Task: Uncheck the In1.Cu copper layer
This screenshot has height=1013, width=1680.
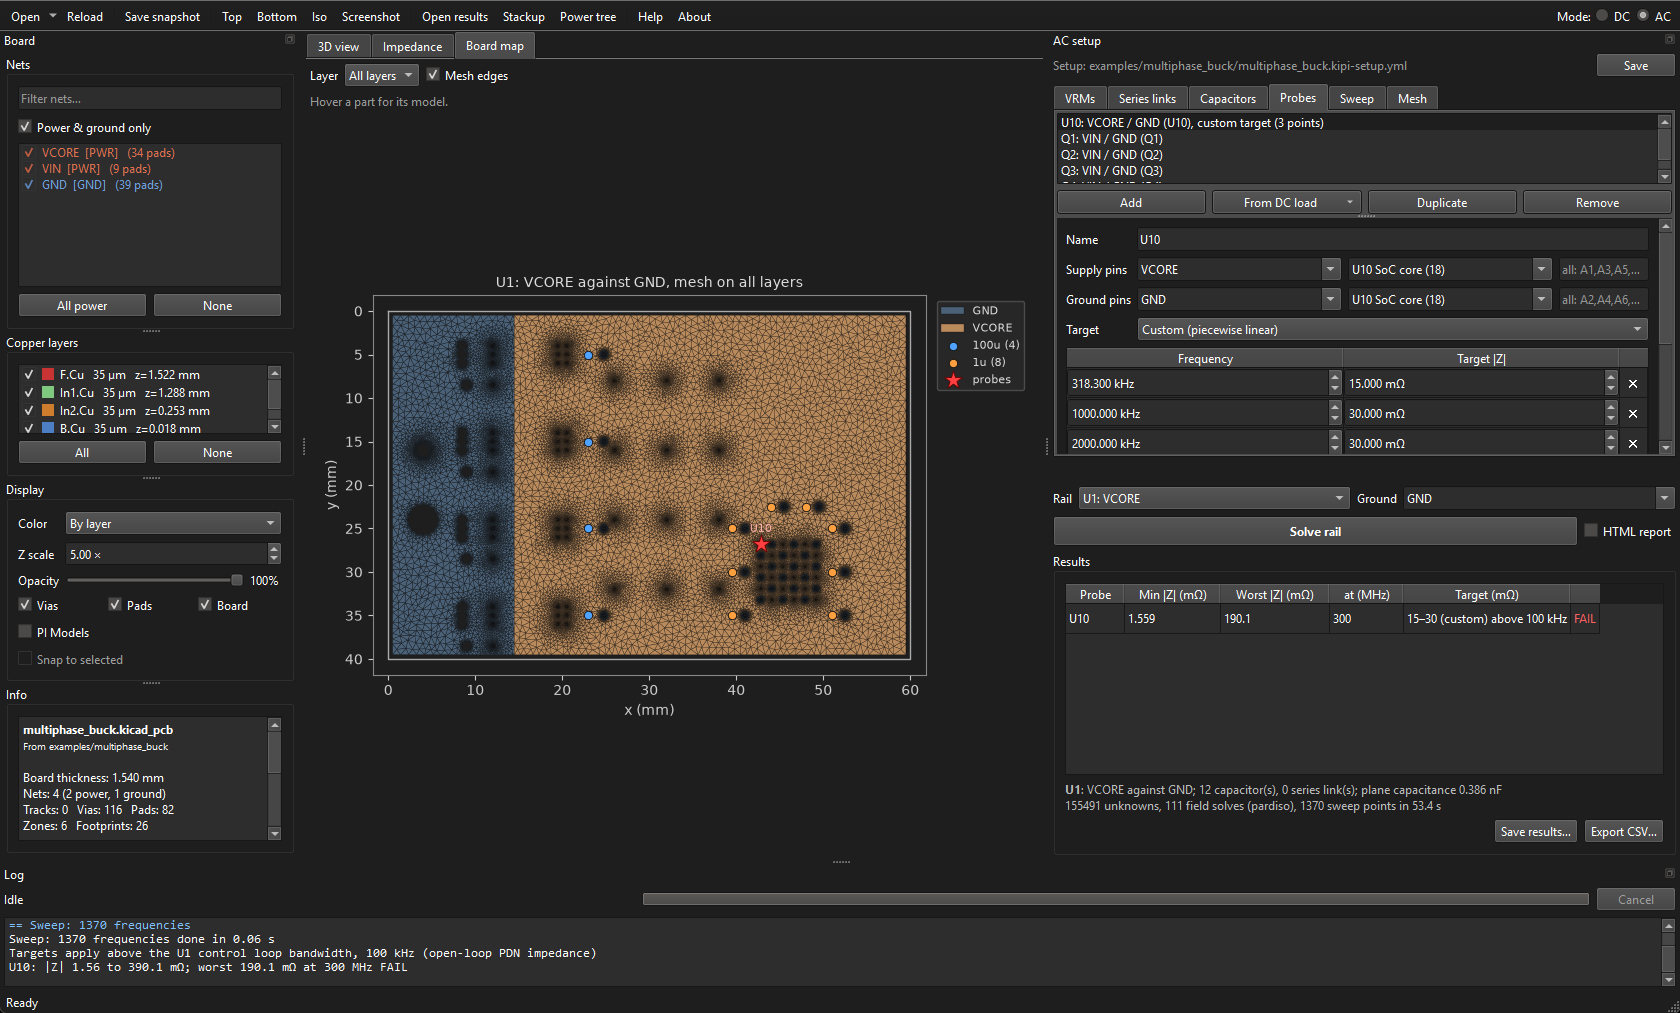Action: click(28, 393)
